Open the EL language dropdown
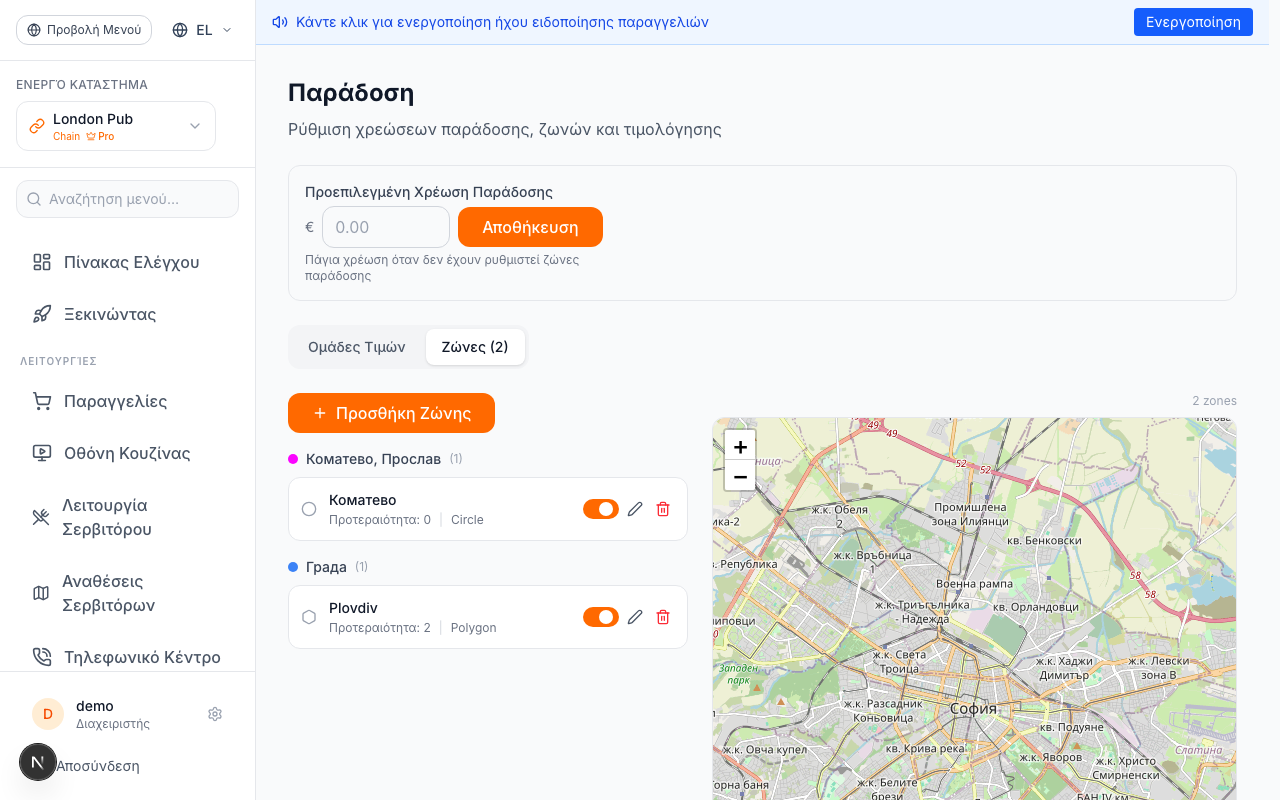The width and height of the screenshot is (1280, 800). coord(202,30)
